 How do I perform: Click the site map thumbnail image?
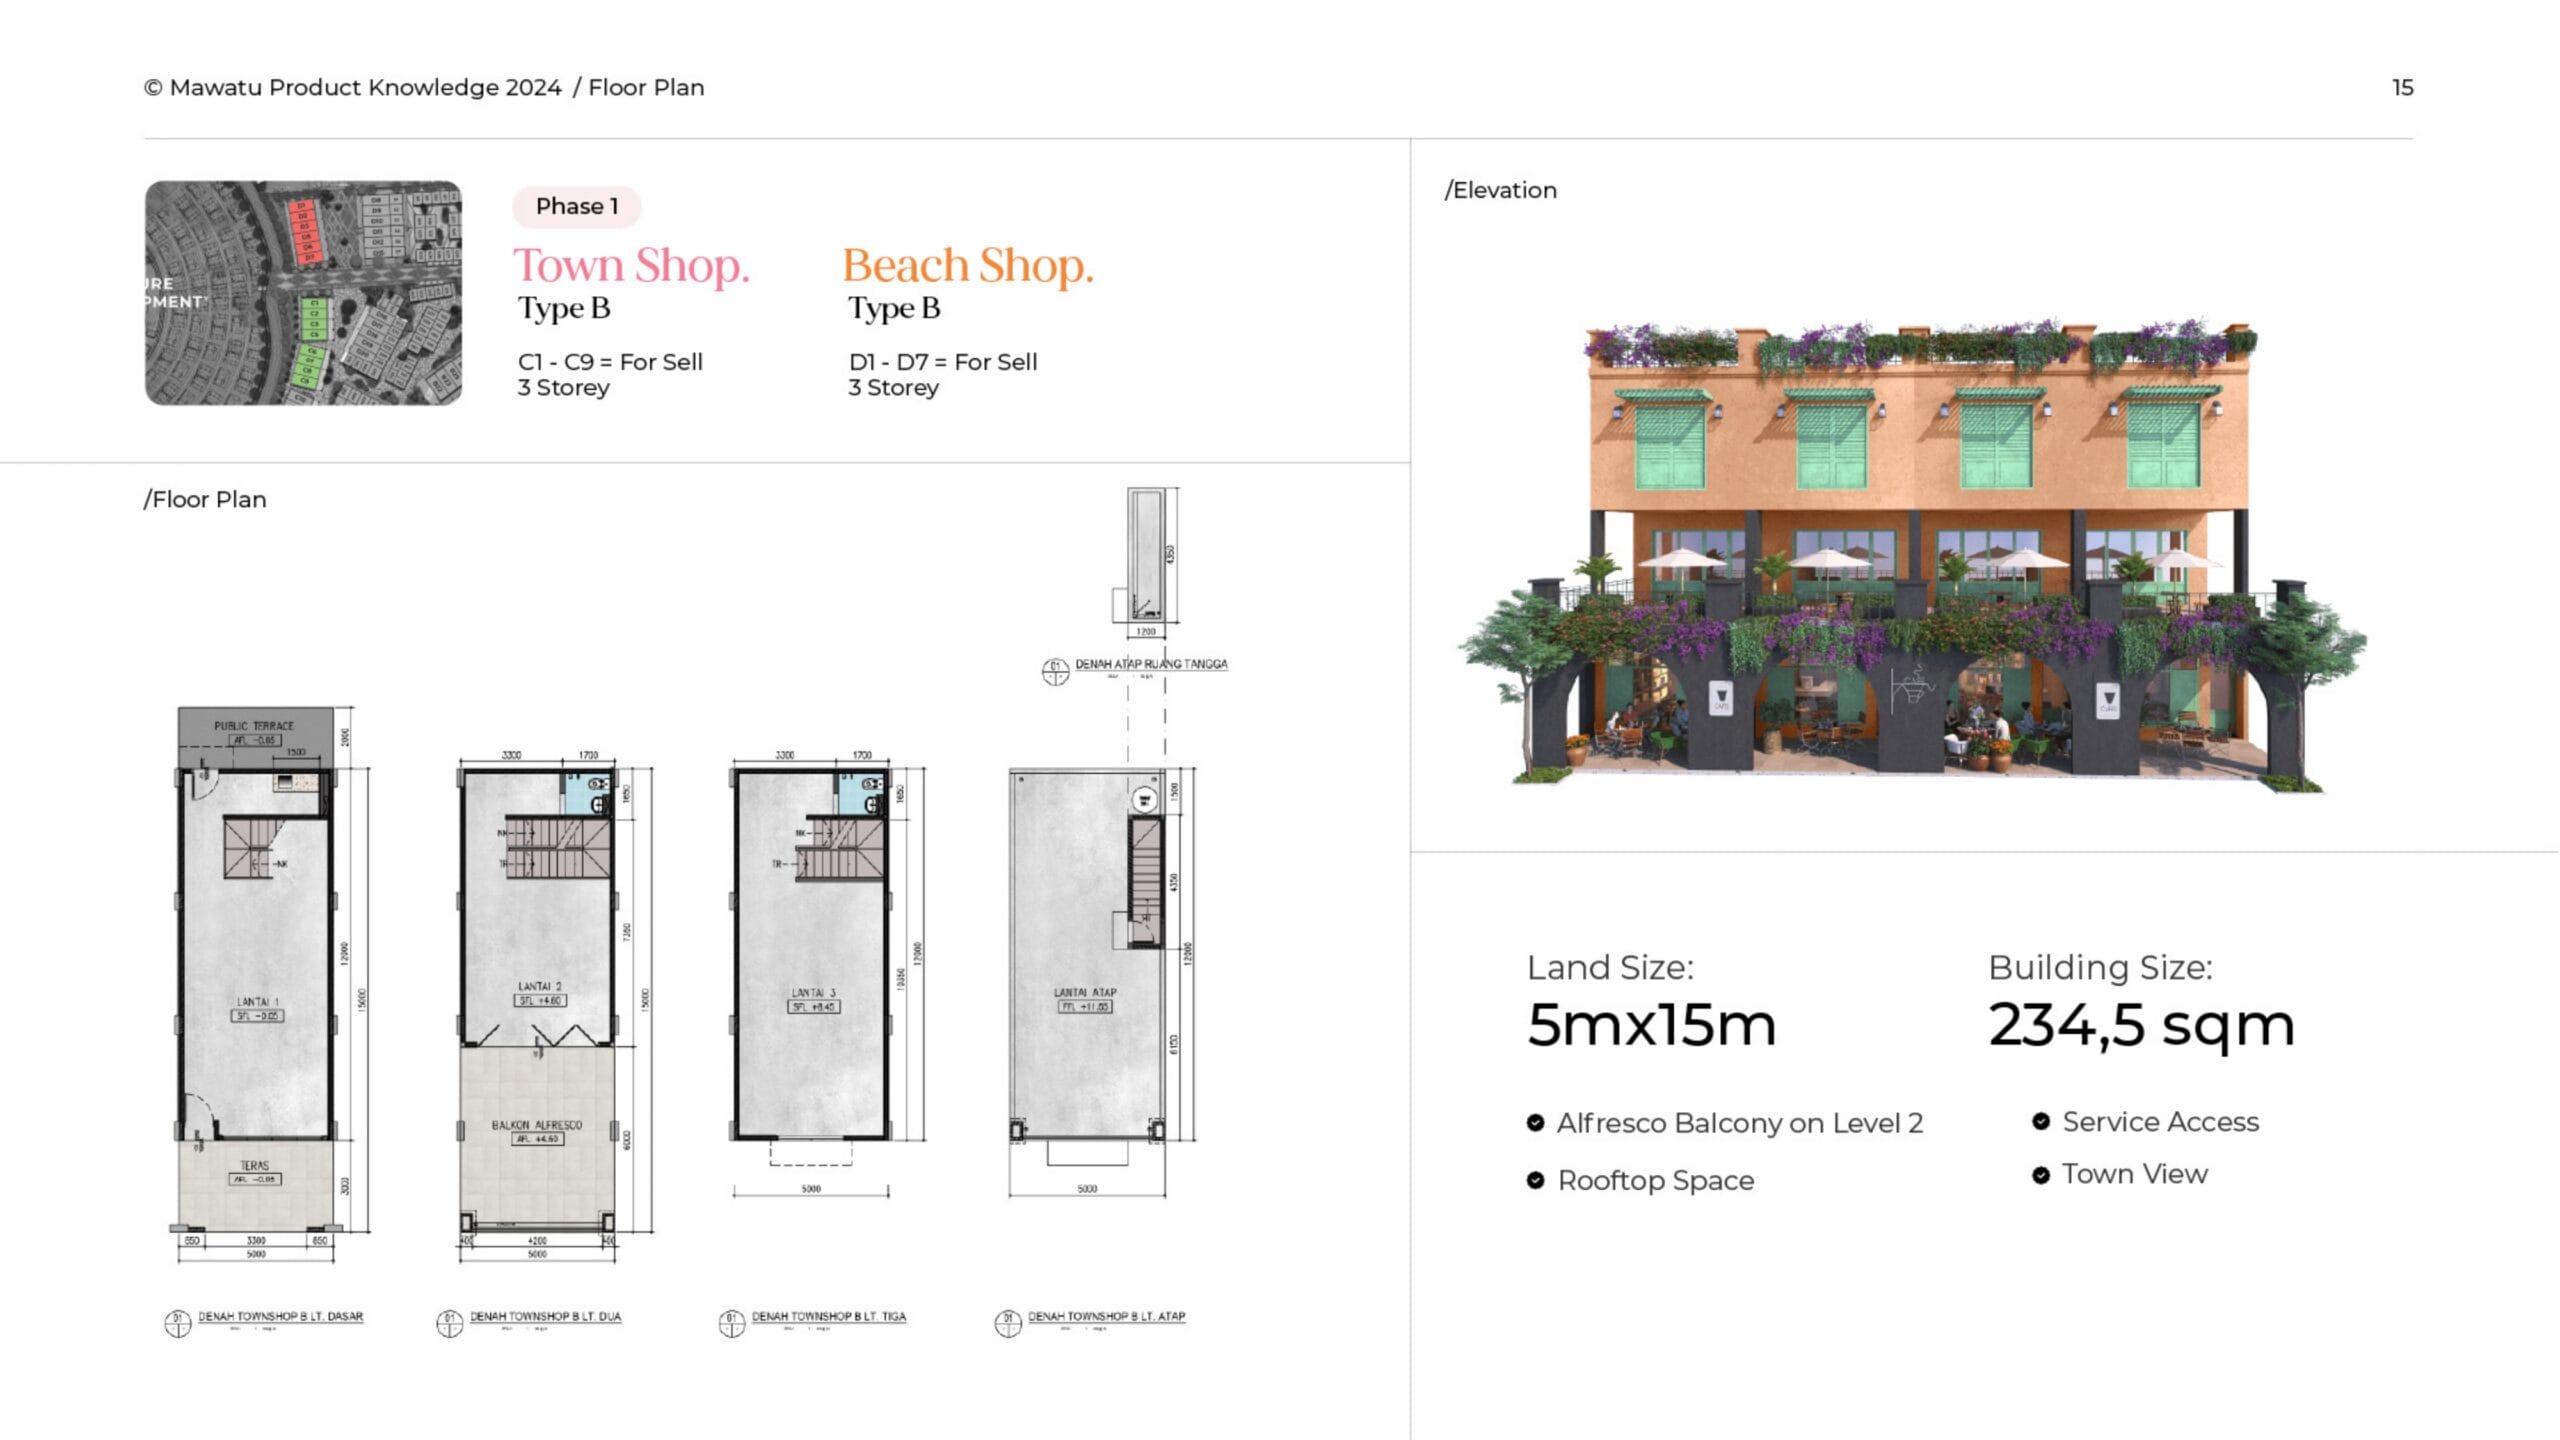pyautogui.click(x=303, y=292)
